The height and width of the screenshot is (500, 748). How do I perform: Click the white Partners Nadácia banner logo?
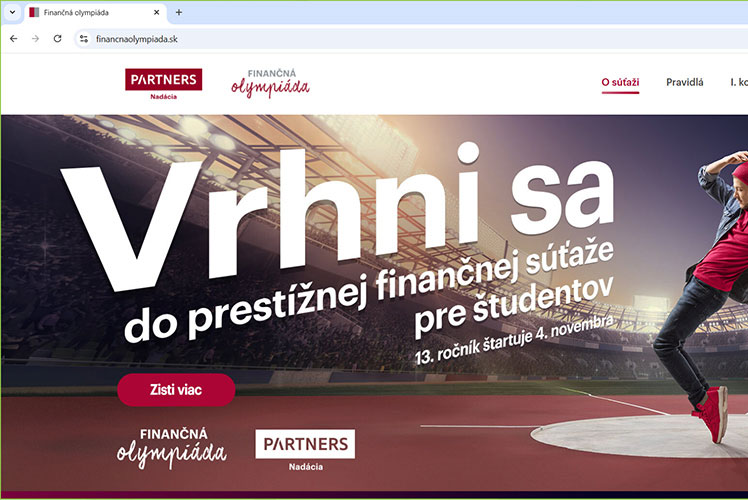click(x=305, y=450)
